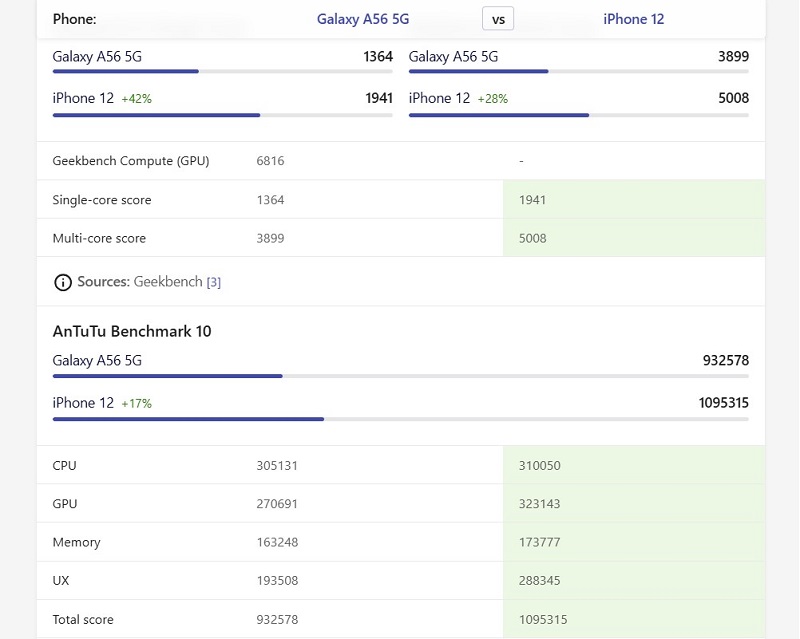This screenshot has width=800, height=639.
Task: Open the Geekbench source reference [3]
Action: click(x=213, y=282)
